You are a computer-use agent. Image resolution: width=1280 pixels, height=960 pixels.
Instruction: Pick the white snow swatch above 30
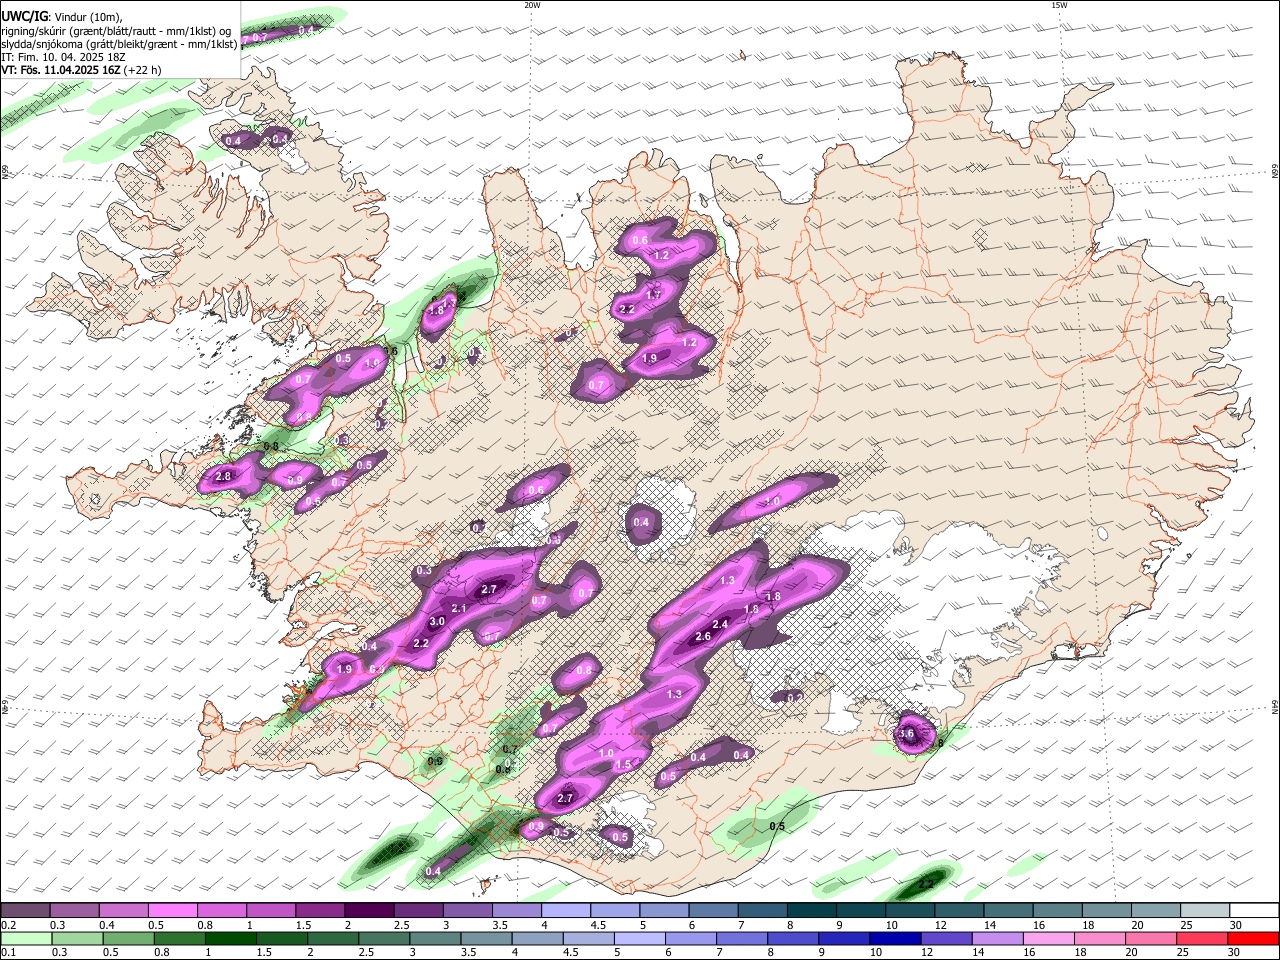(x=1254, y=910)
